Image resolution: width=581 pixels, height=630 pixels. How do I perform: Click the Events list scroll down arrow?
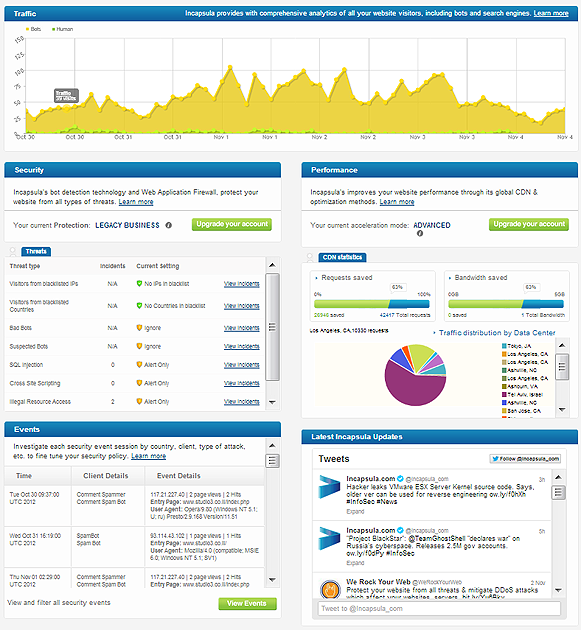pos(272,580)
